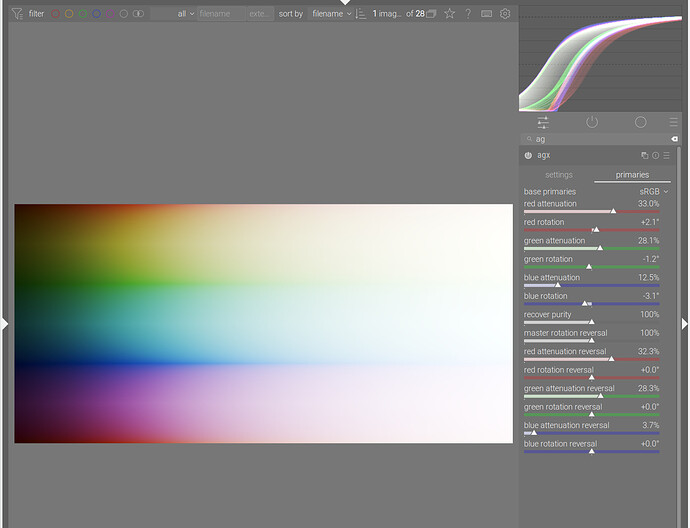Expand the left panel with the left edge arrow
The height and width of the screenshot is (528, 690).
[x=4, y=324]
